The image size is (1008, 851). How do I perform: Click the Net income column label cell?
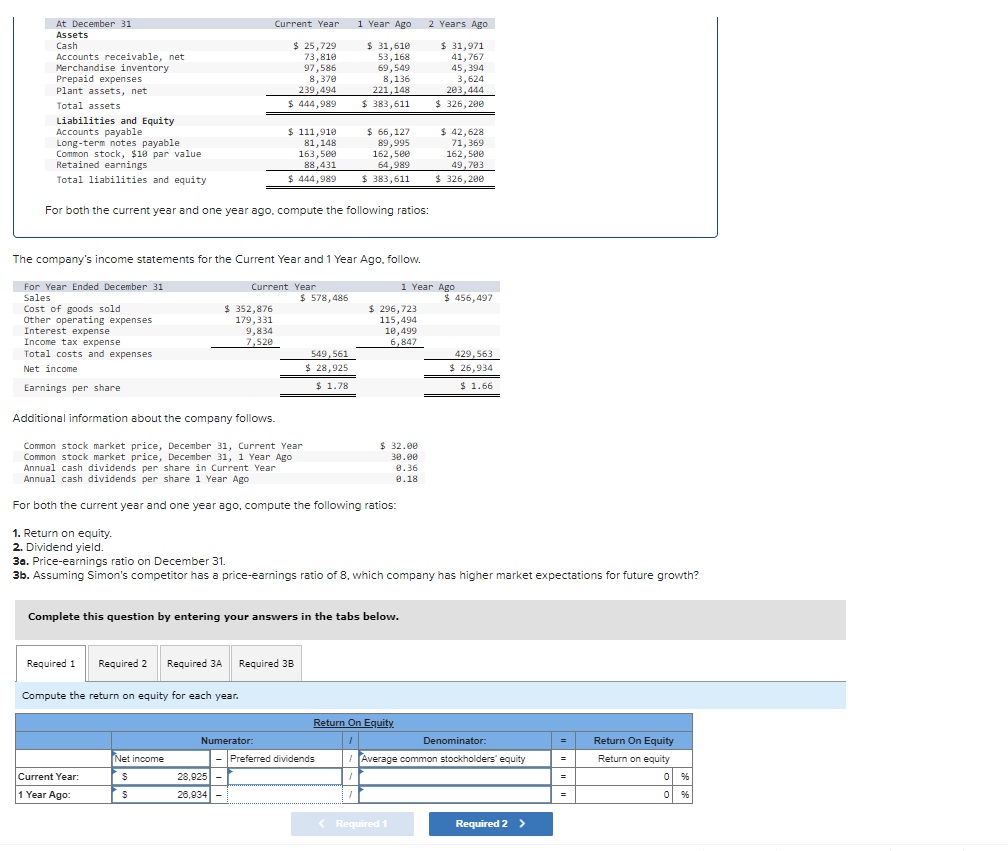click(x=160, y=757)
